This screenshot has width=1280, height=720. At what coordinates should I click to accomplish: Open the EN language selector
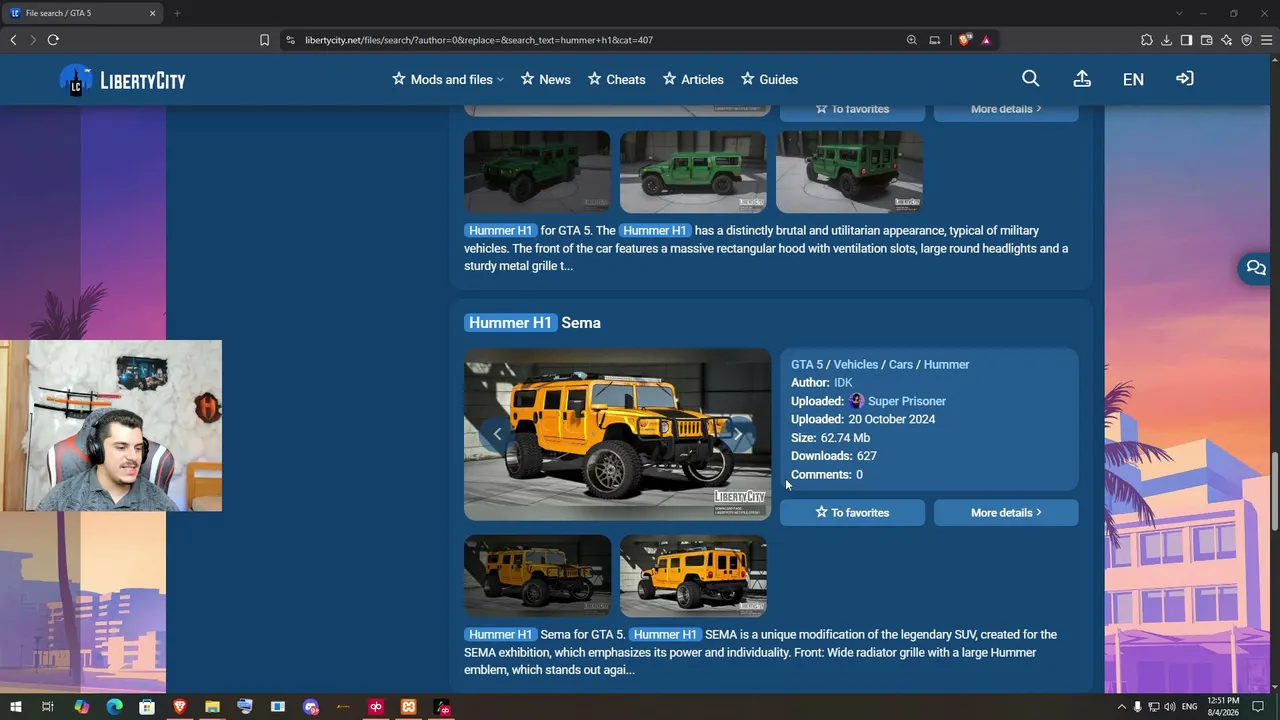click(1133, 79)
